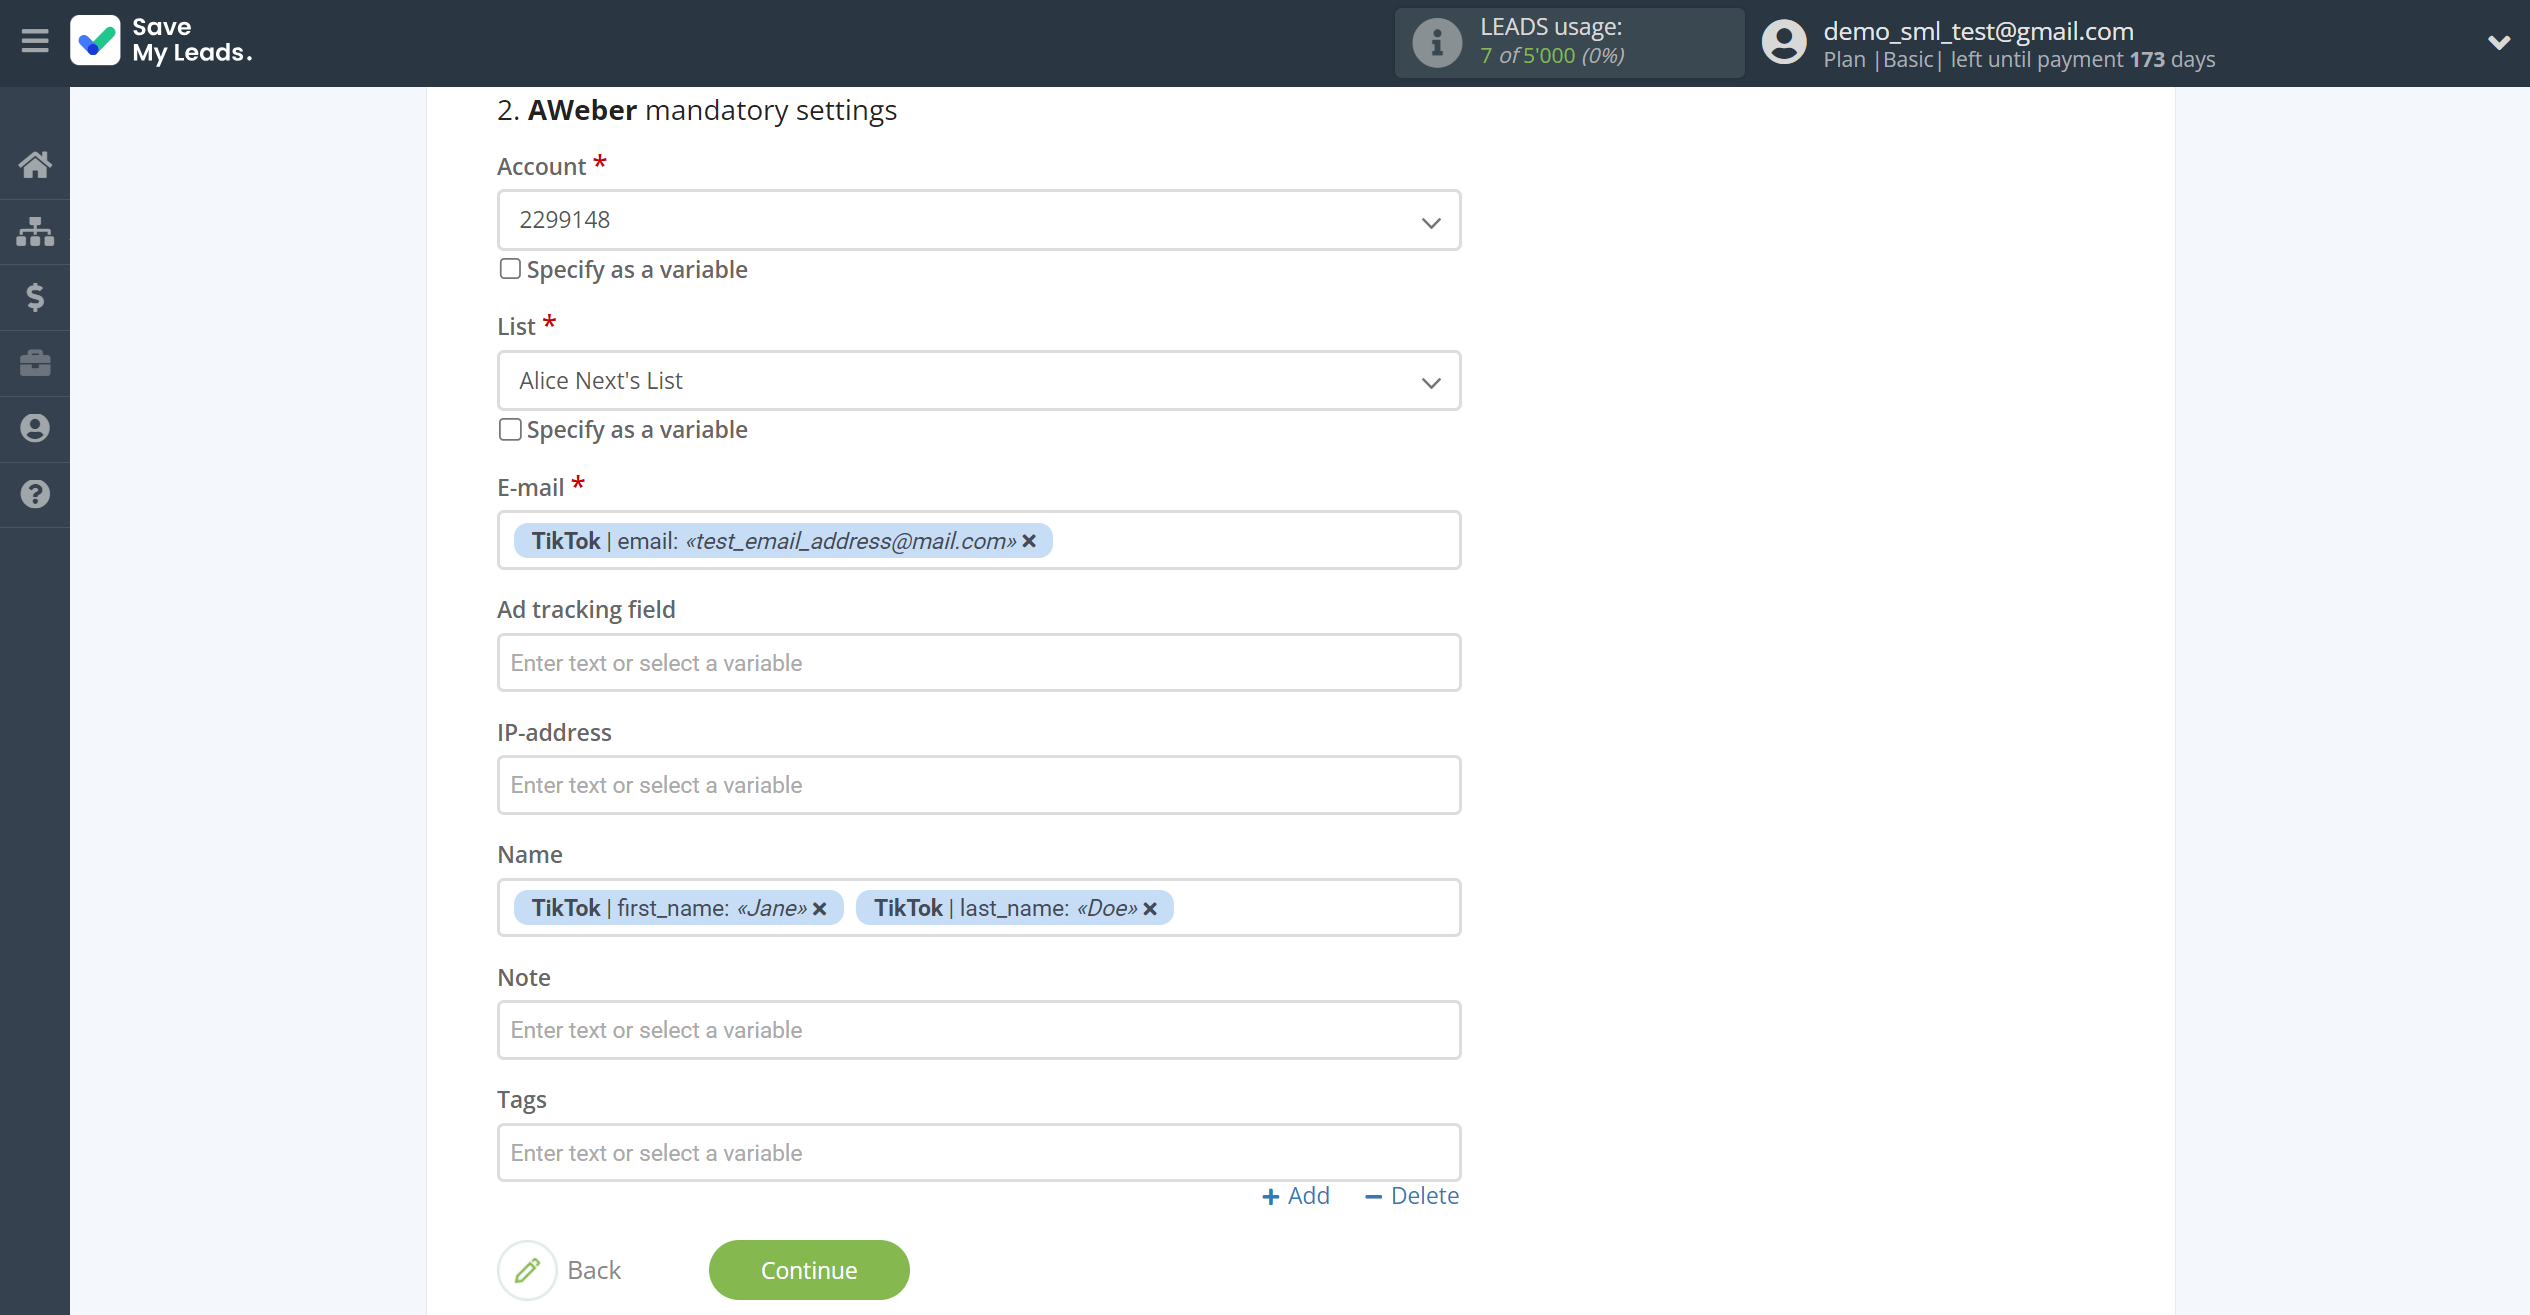
Task: Check Specify as a variable under List
Action: click(x=510, y=429)
